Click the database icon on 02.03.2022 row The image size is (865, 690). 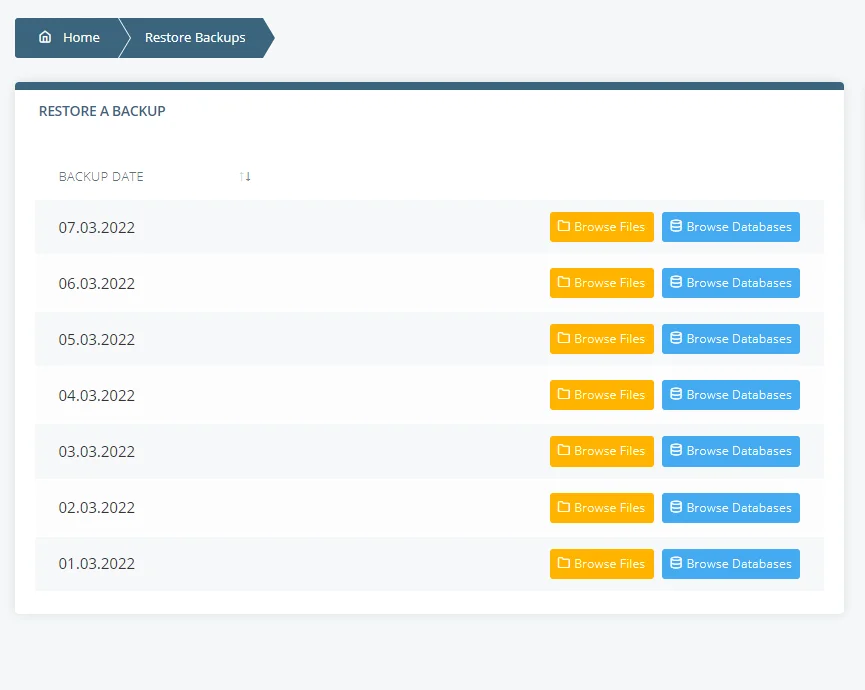click(x=675, y=507)
